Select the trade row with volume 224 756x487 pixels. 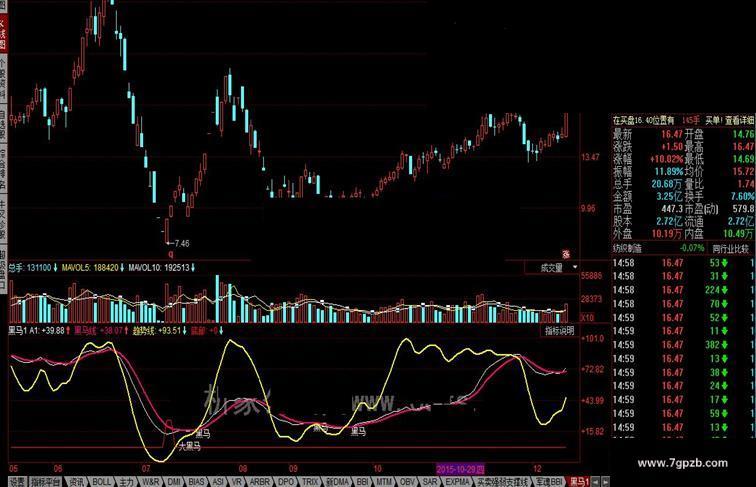(684, 290)
